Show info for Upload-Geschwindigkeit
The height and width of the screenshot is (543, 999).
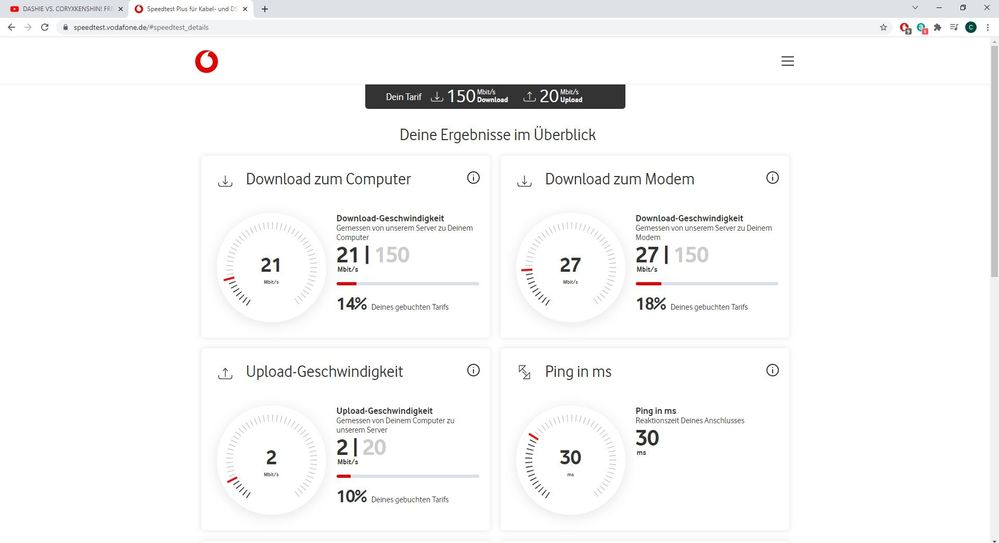pos(473,370)
